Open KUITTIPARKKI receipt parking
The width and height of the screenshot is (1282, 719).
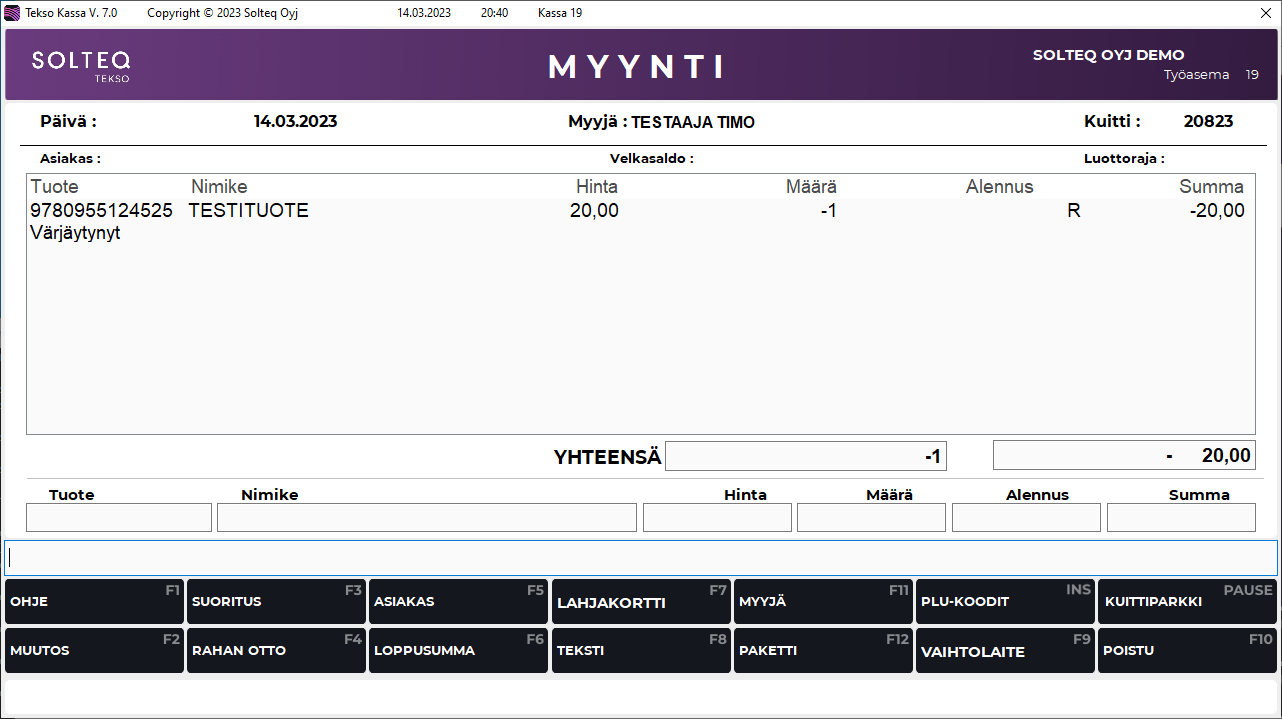[1188, 602]
